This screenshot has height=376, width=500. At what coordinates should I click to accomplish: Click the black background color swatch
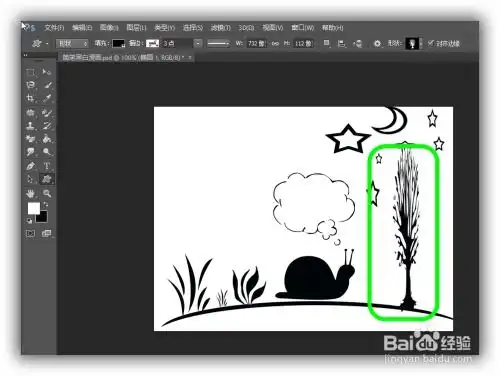point(43,218)
